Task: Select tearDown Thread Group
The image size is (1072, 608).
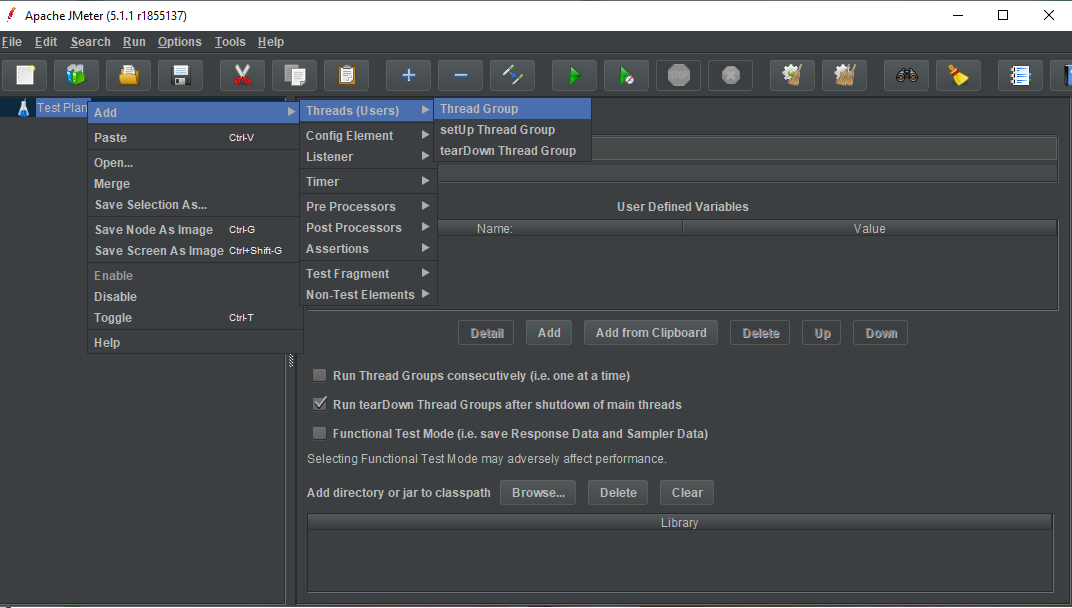Action: (x=512, y=150)
